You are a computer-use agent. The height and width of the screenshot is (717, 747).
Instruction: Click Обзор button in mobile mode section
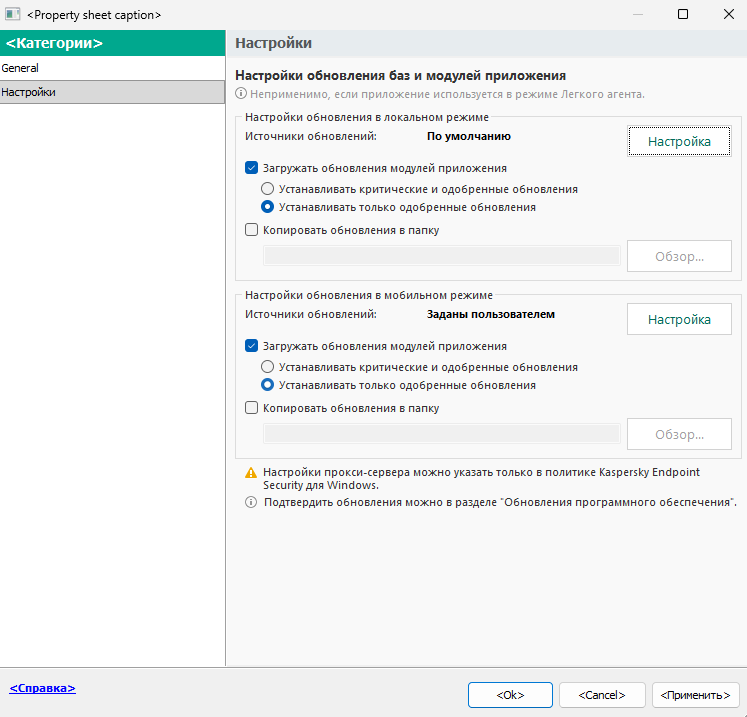[x=679, y=434]
